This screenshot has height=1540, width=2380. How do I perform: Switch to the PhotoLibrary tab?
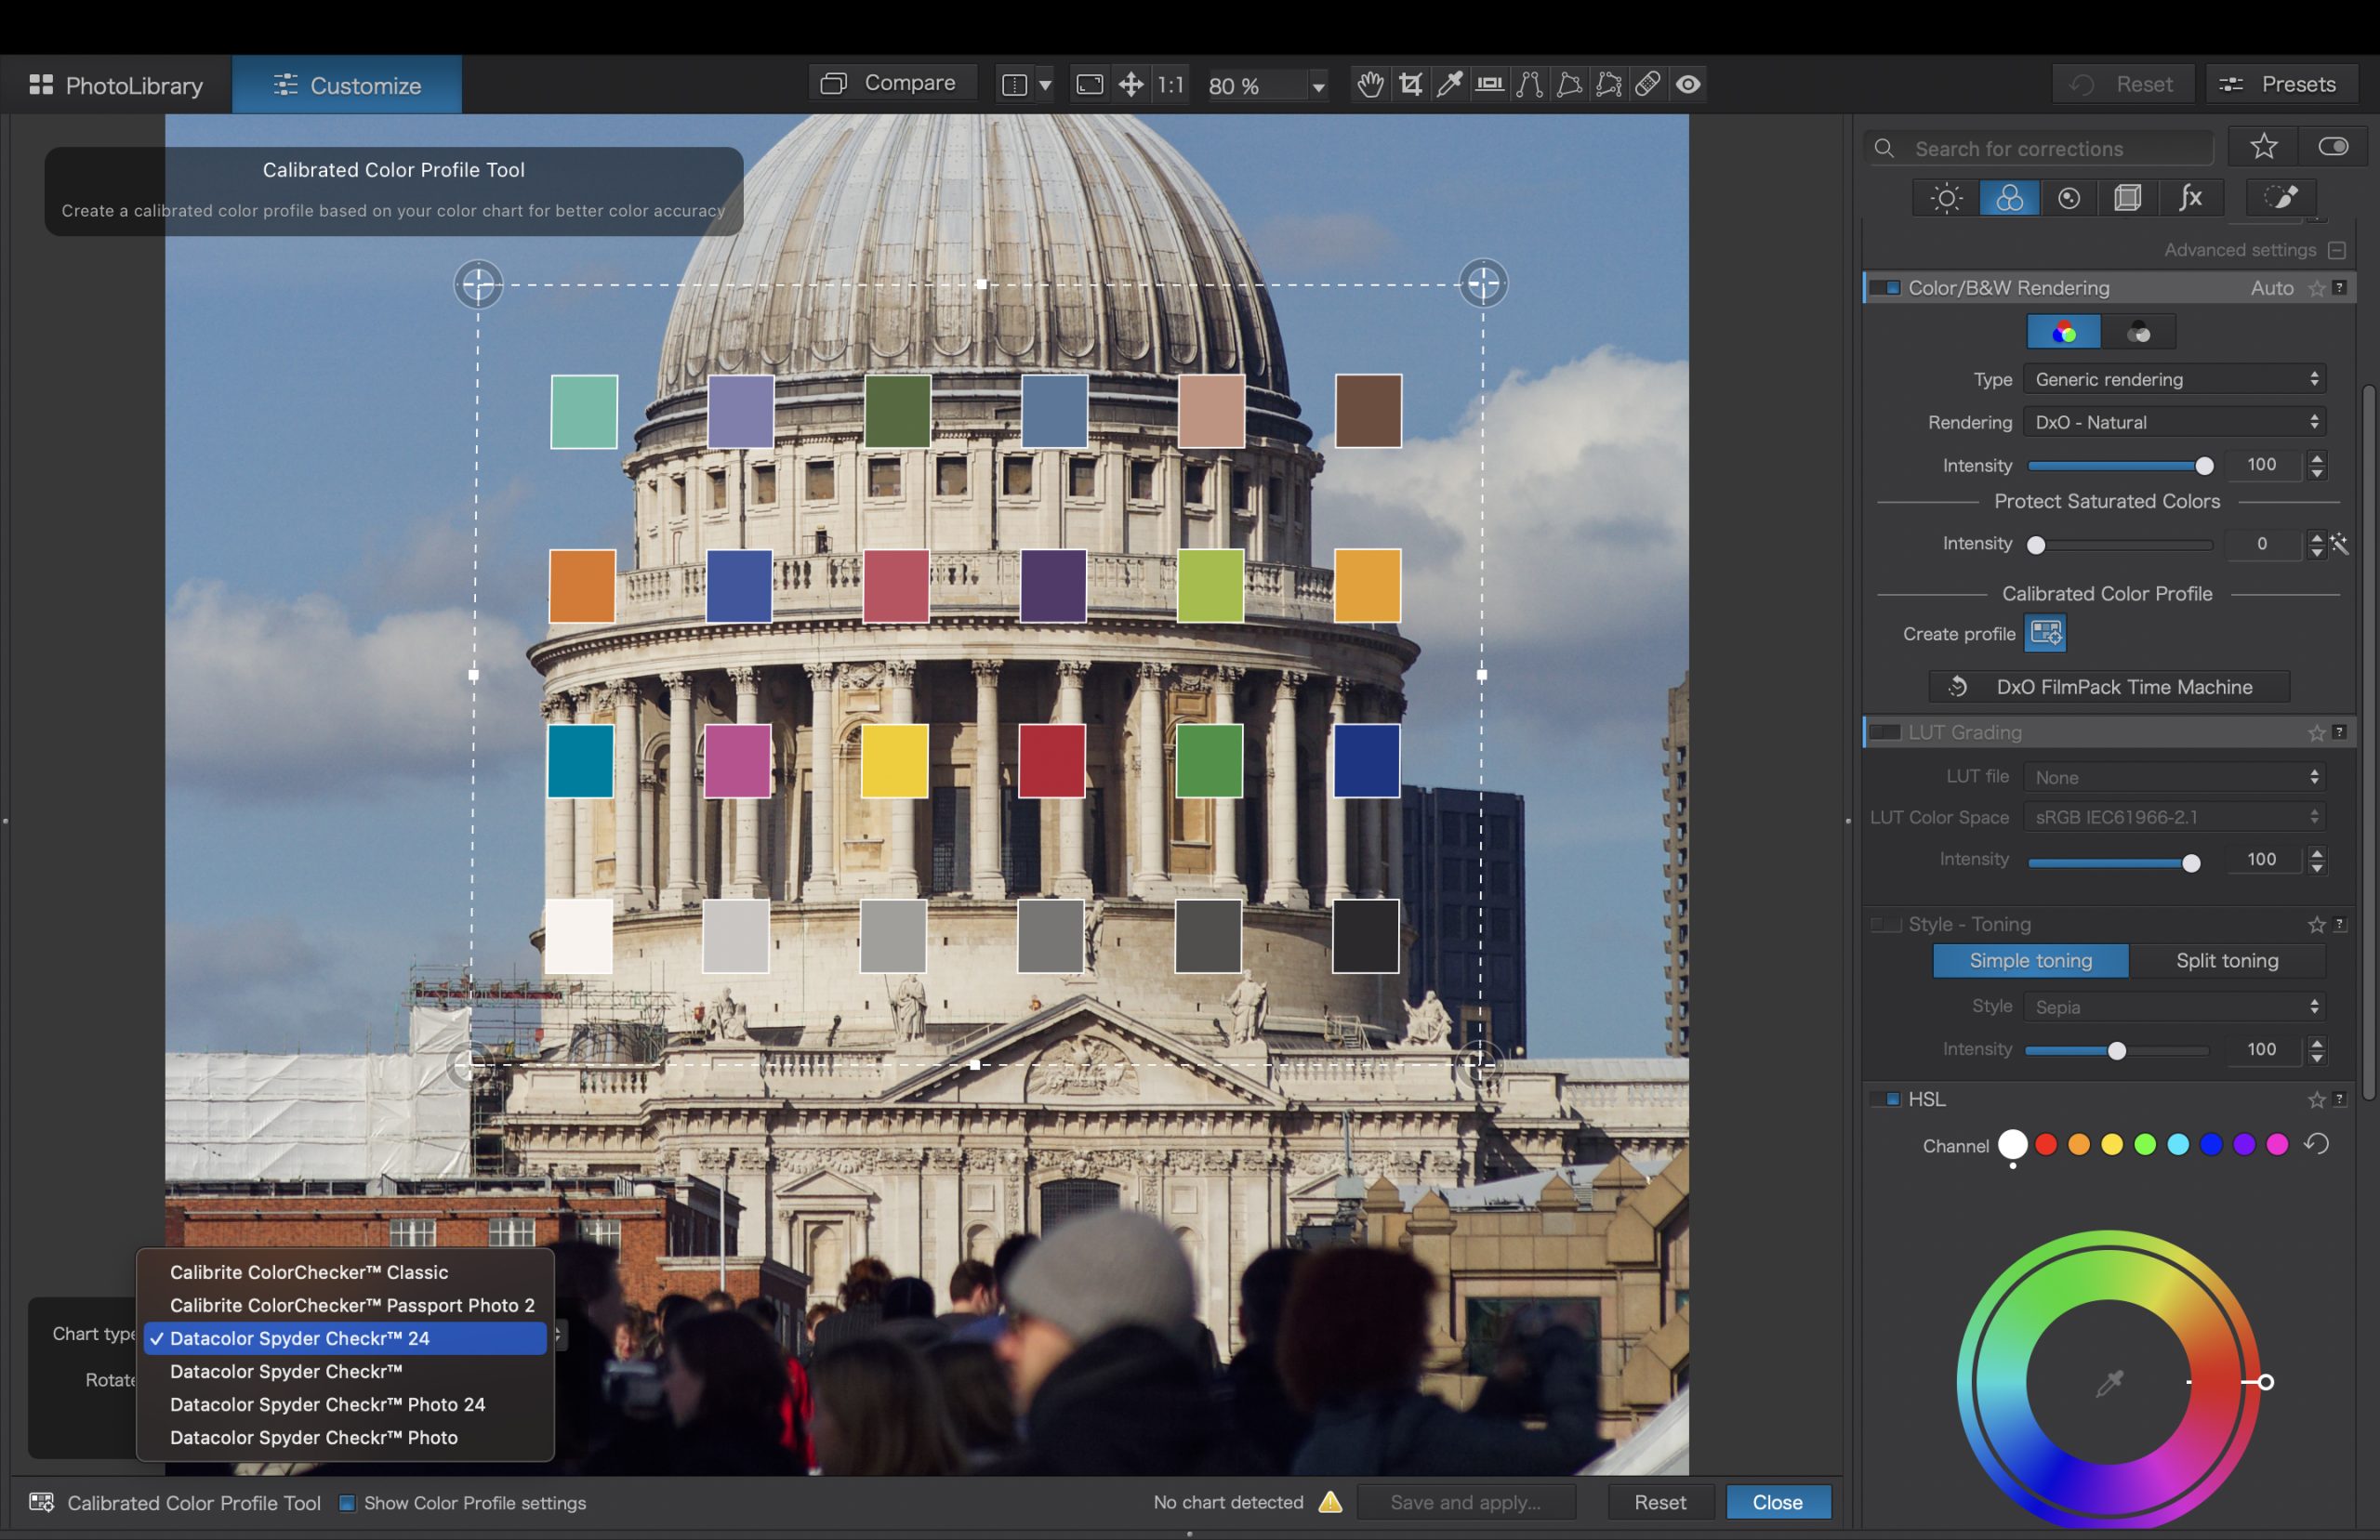[x=114, y=82]
